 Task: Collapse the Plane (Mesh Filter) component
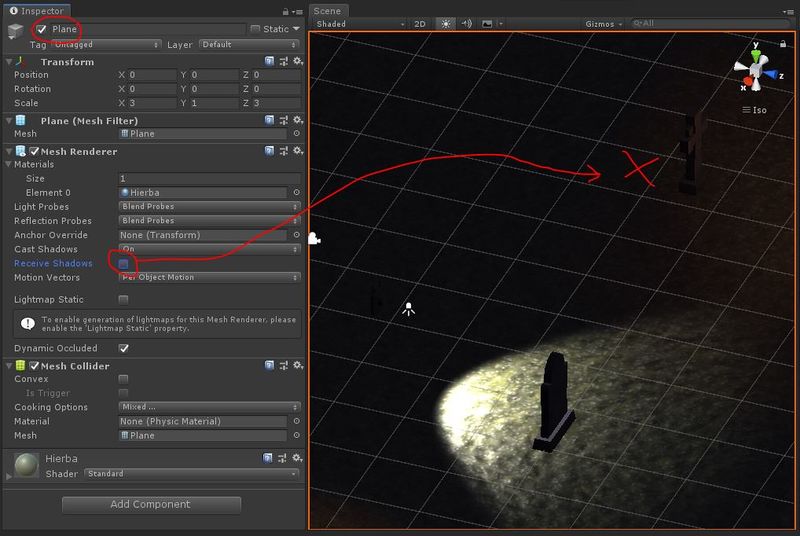tap(9, 121)
